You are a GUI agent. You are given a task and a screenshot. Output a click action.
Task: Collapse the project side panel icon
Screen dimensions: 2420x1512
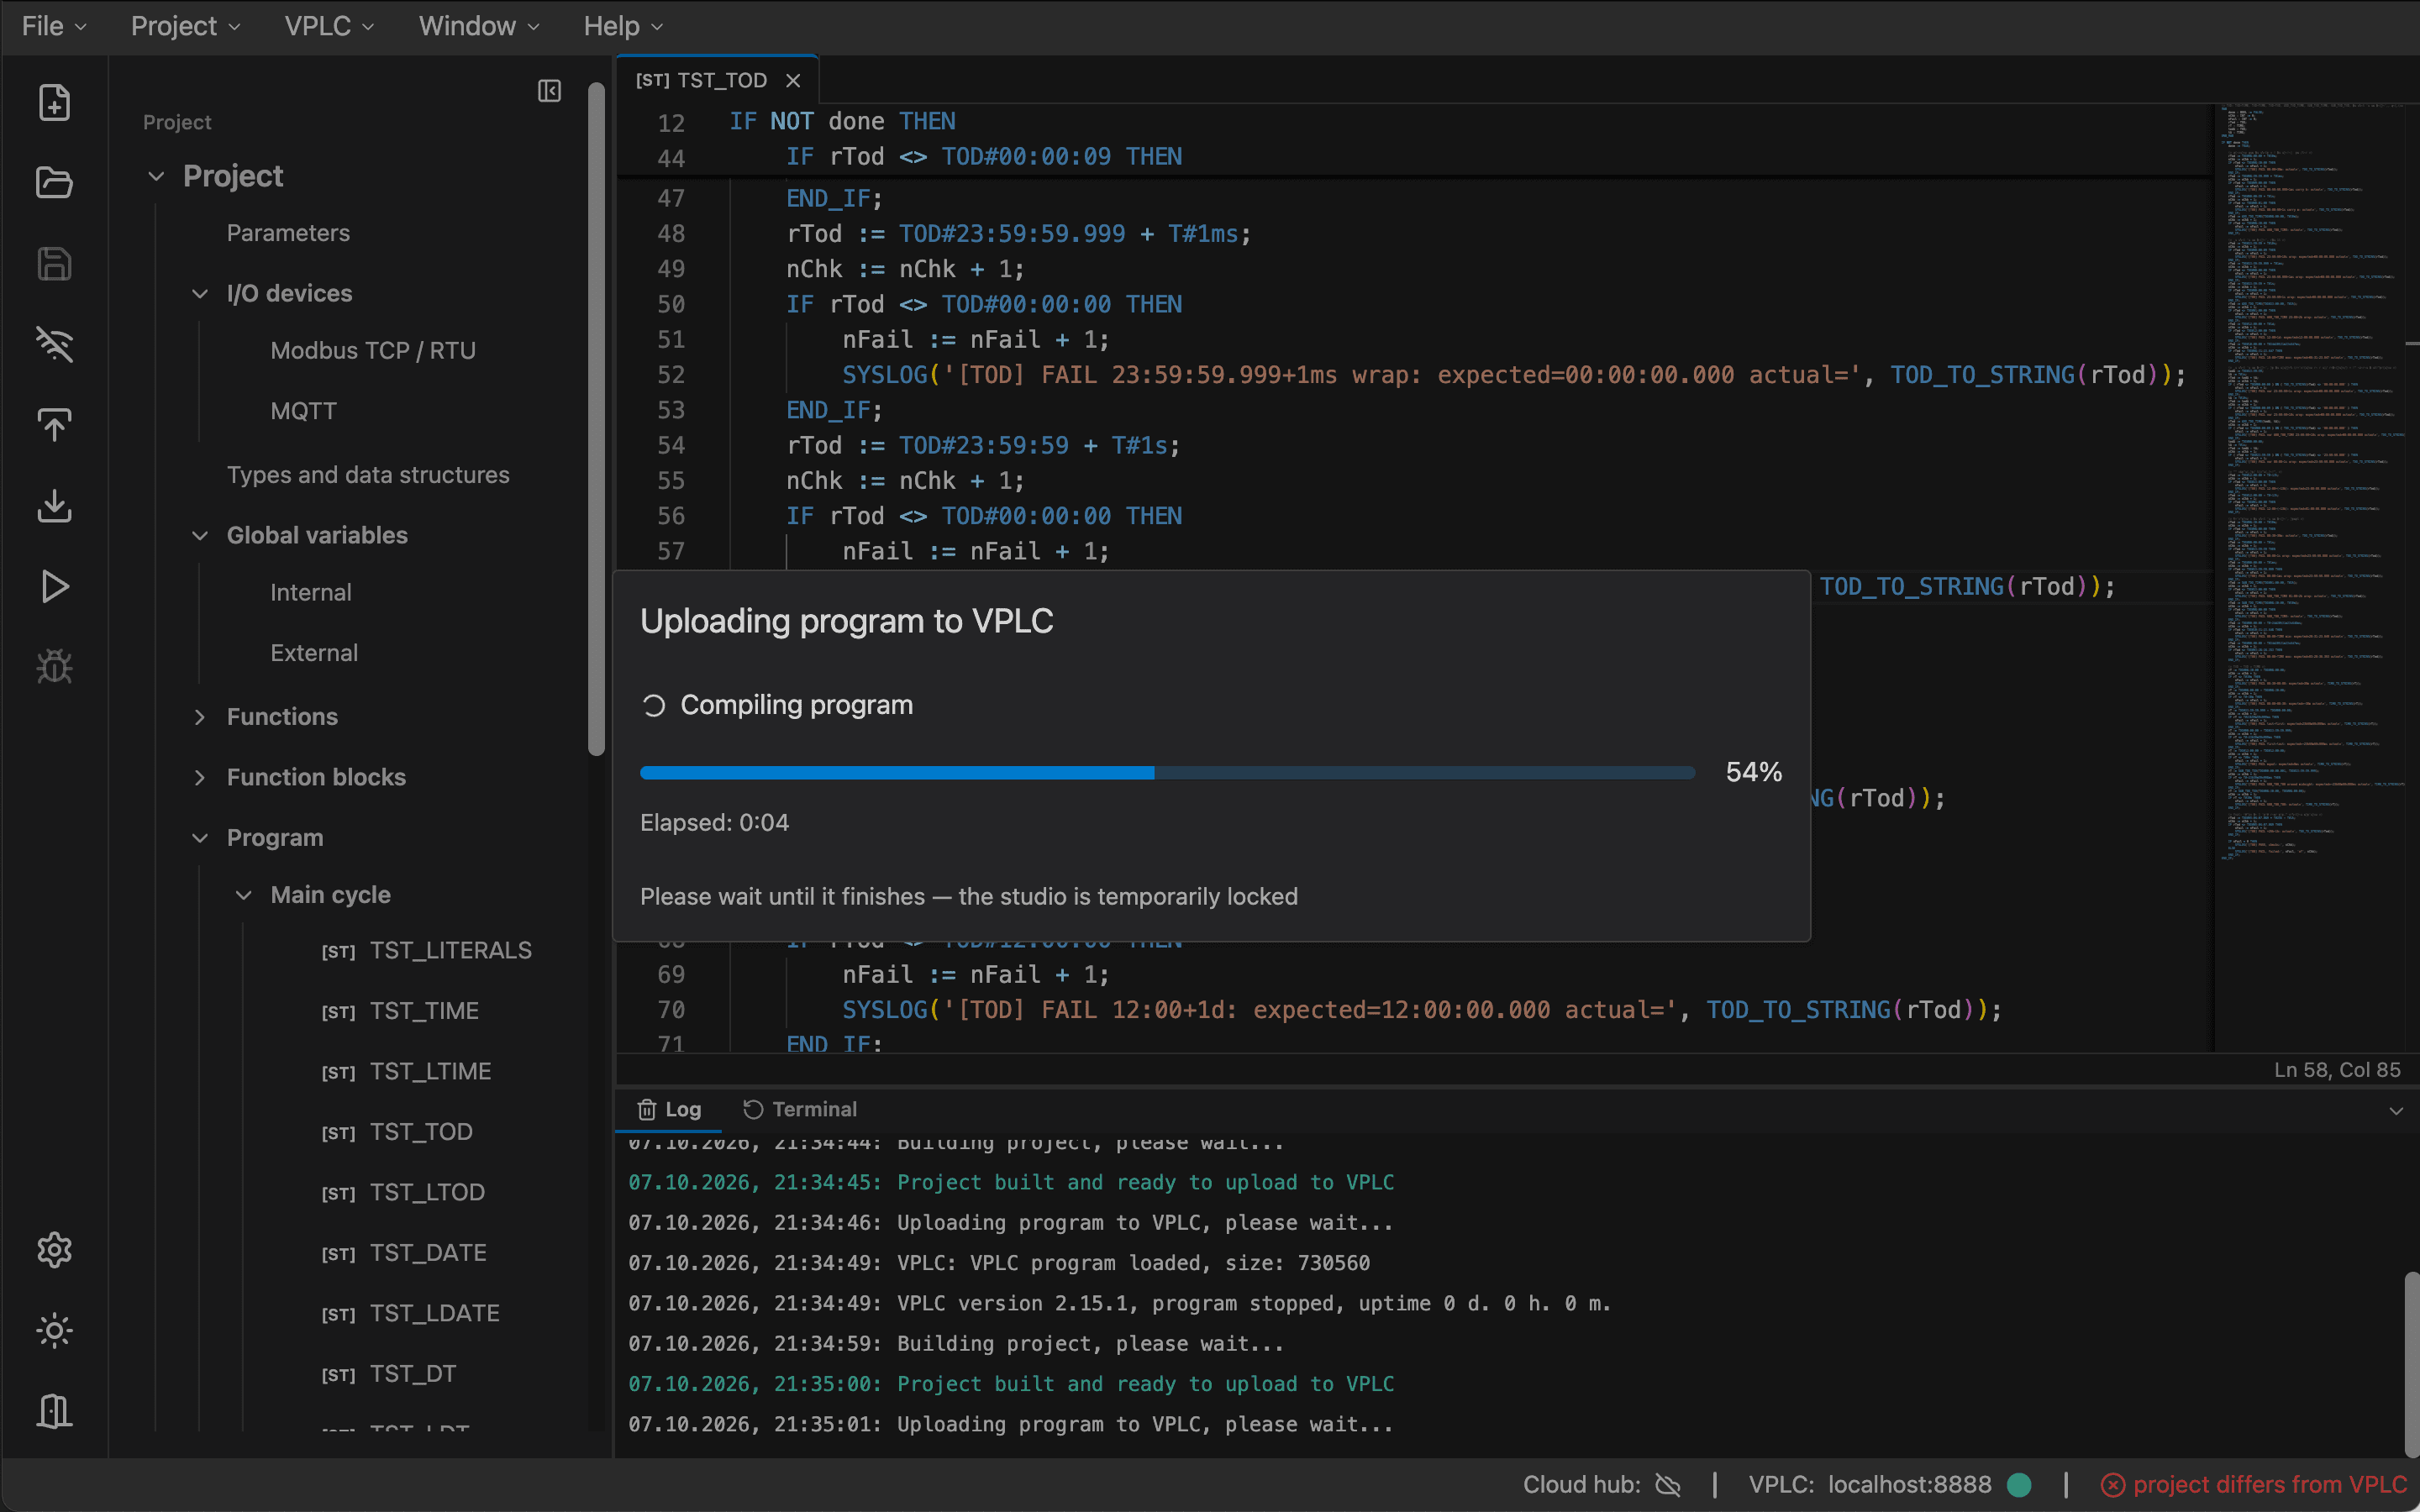549,91
